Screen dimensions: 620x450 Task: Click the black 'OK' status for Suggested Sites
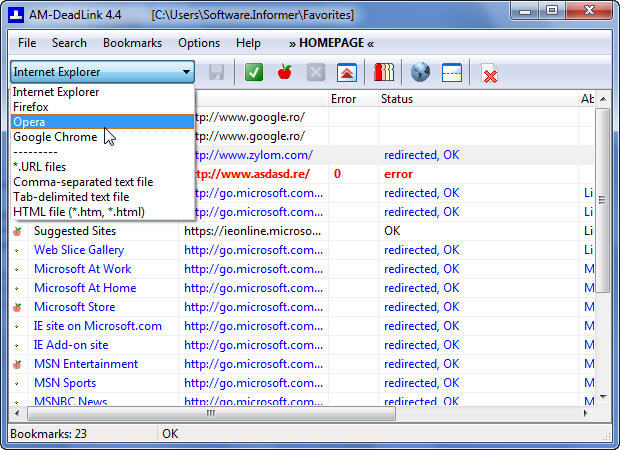tap(392, 231)
